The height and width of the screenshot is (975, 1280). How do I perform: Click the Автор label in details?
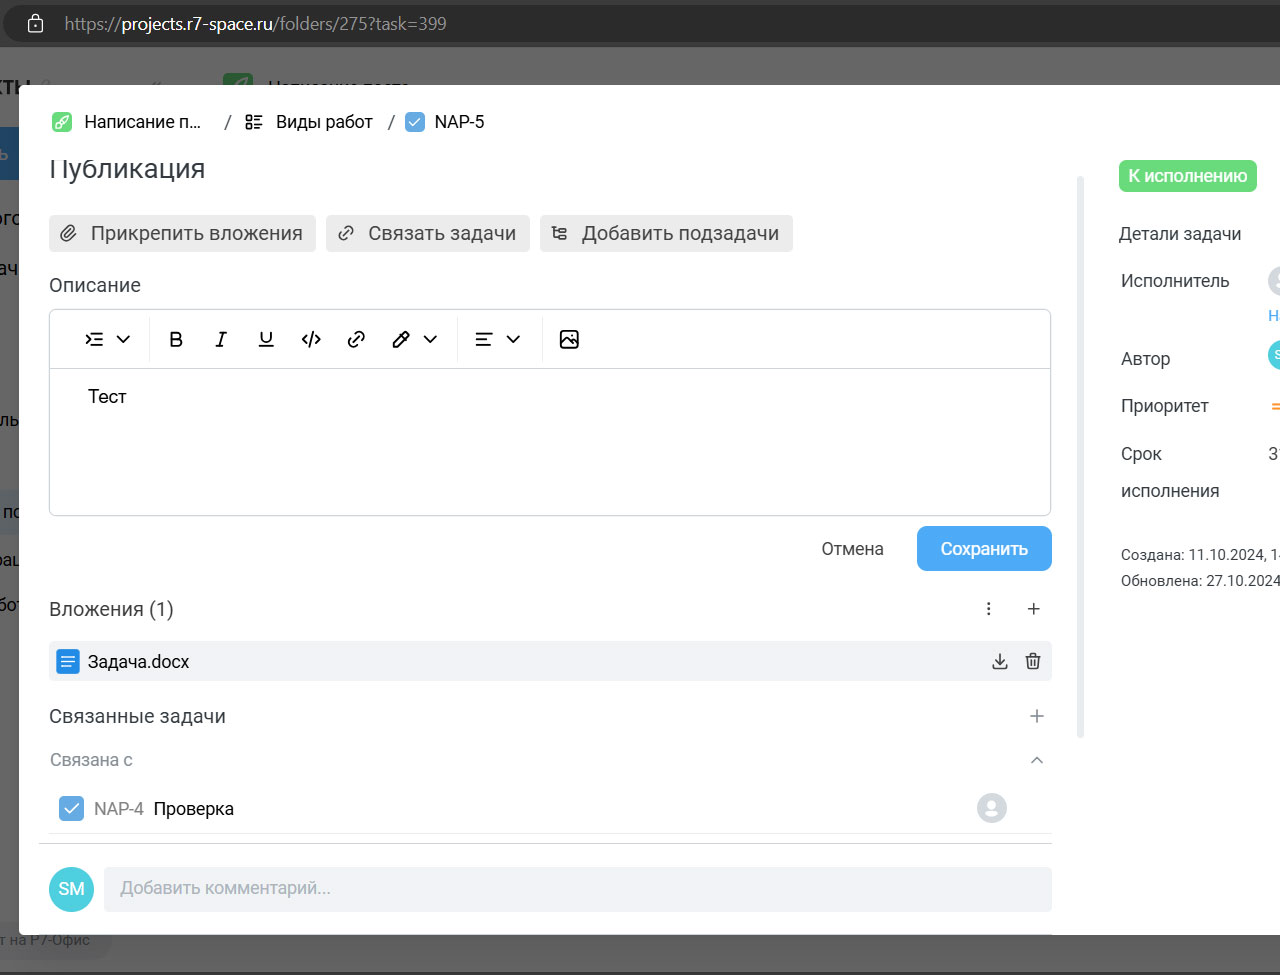[x=1146, y=359]
